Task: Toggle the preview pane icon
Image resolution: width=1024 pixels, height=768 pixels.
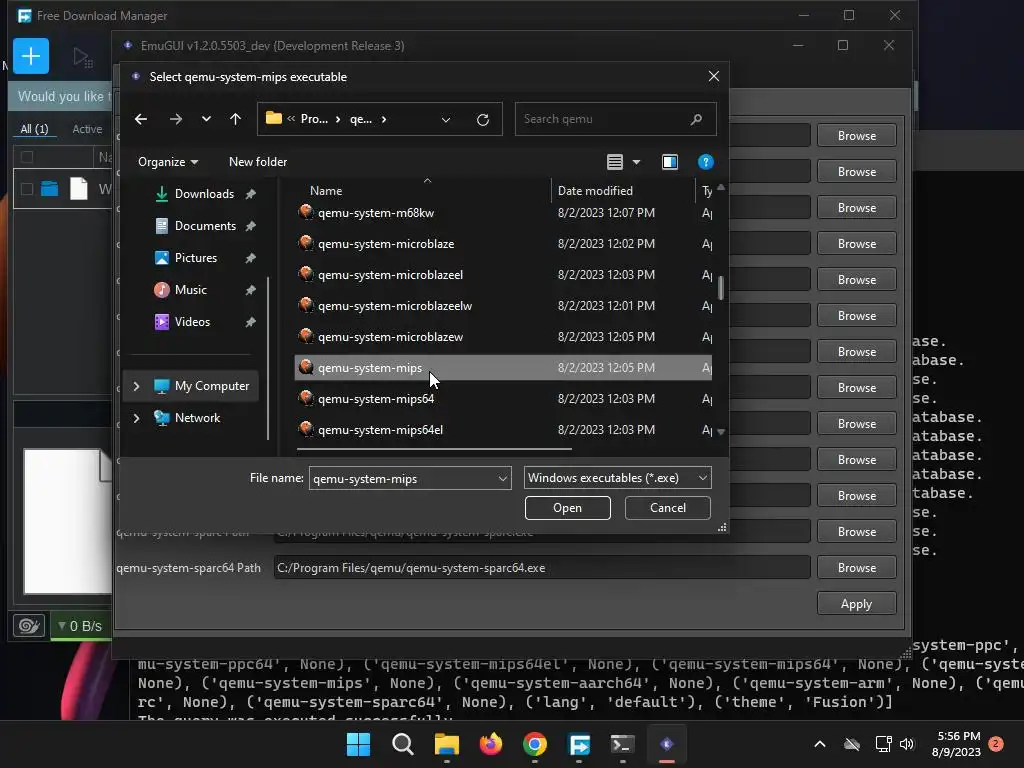Action: 669,162
